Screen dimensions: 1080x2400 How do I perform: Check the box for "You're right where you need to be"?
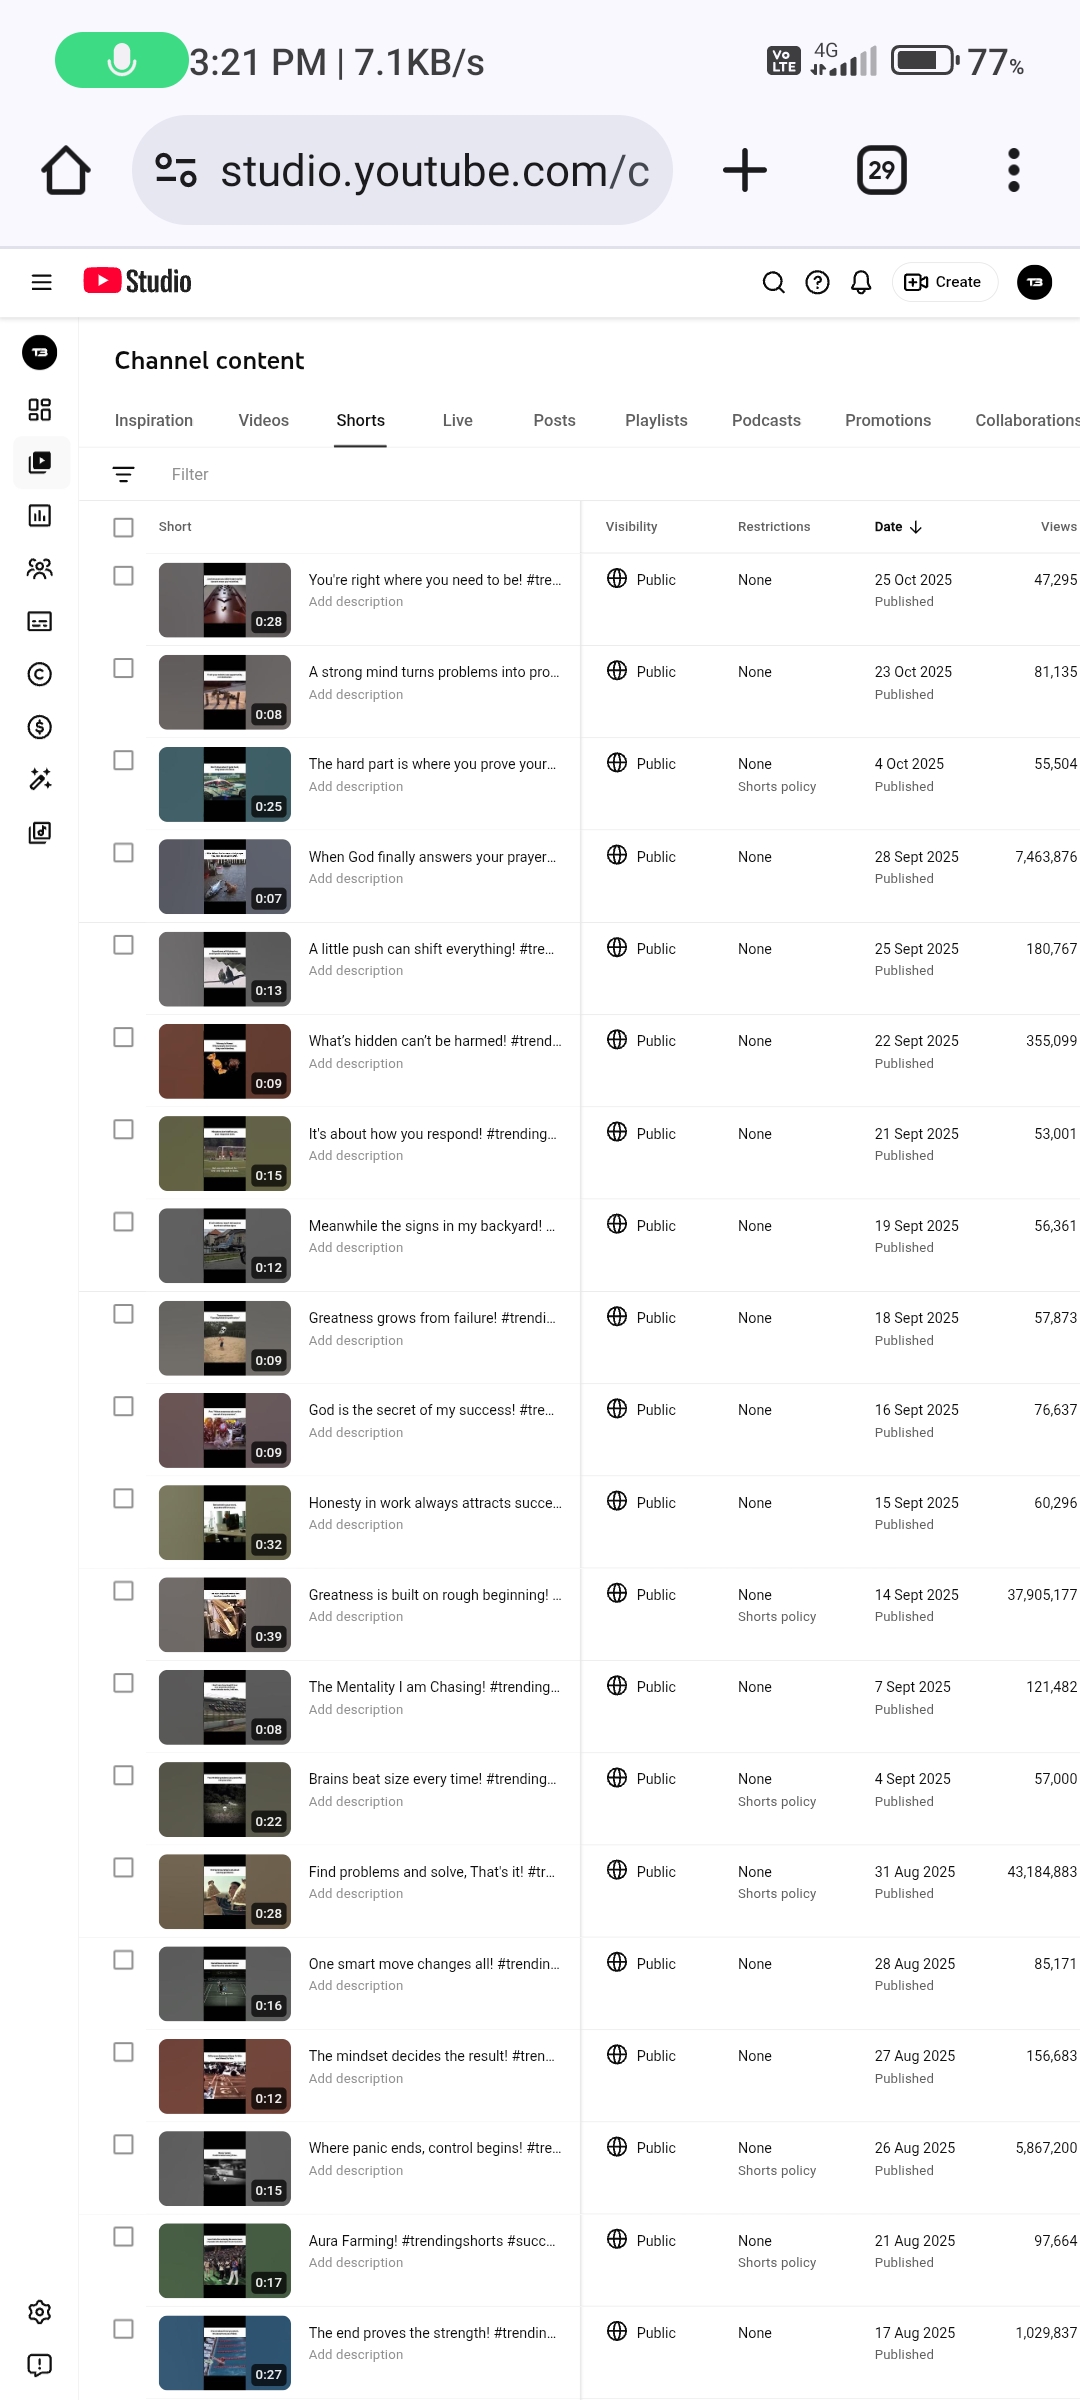tap(123, 576)
